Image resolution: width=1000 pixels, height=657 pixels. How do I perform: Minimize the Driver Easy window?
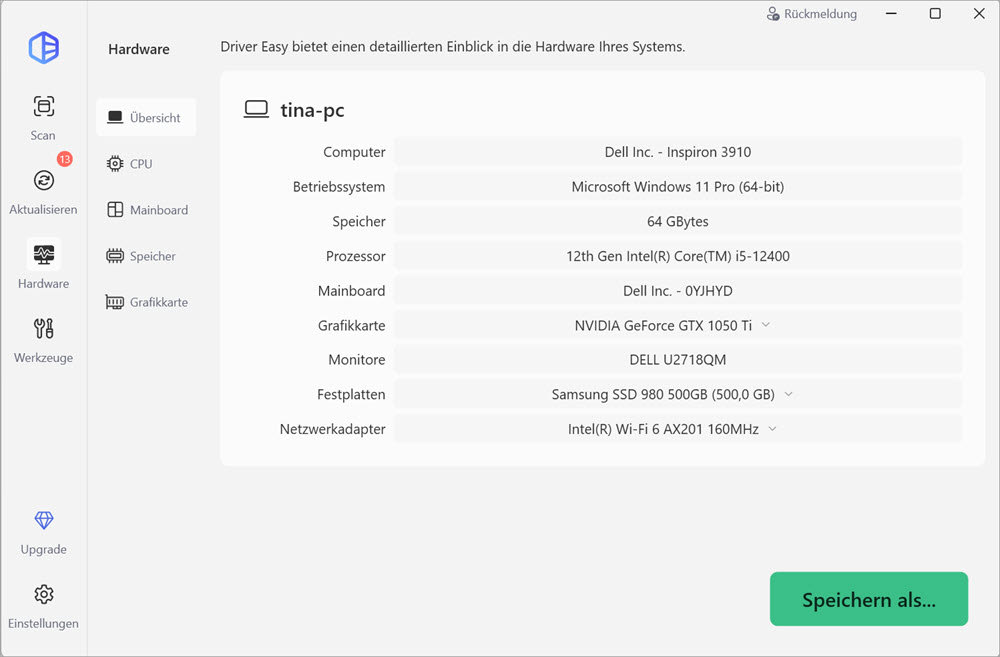(x=892, y=13)
